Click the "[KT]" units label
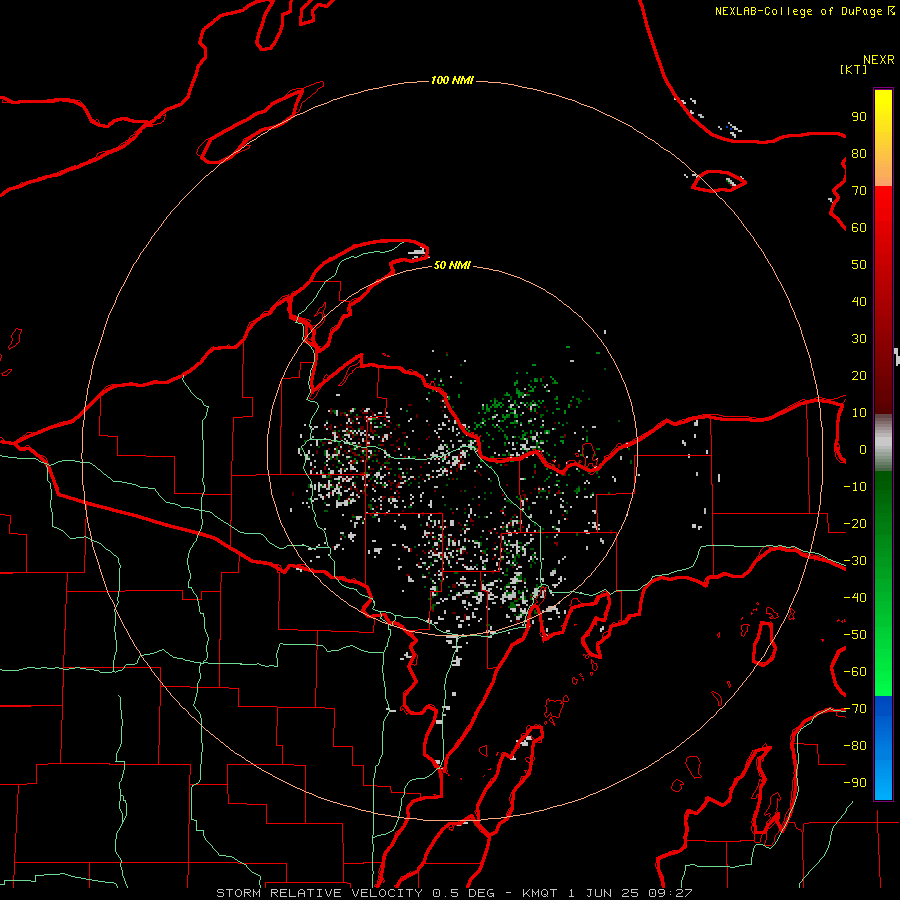The image size is (900, 900). click(x=853, y=69)
